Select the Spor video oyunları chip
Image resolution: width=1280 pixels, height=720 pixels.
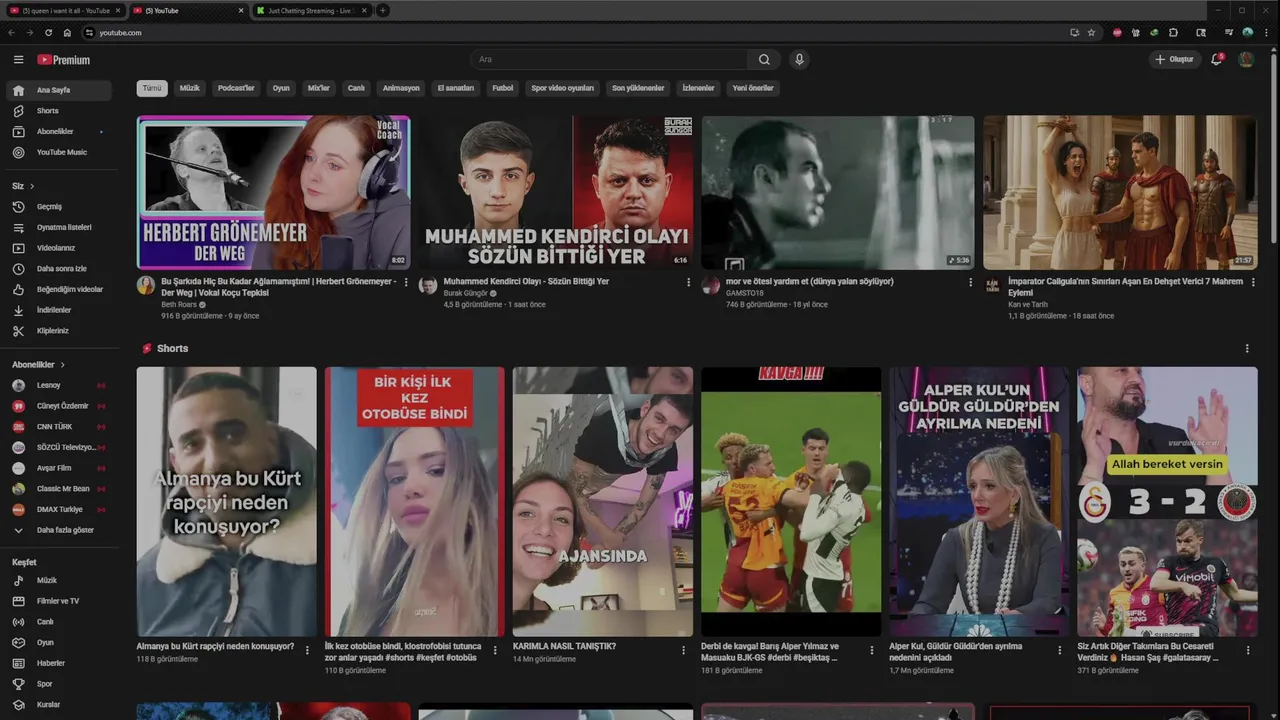(x=562, y=88)
